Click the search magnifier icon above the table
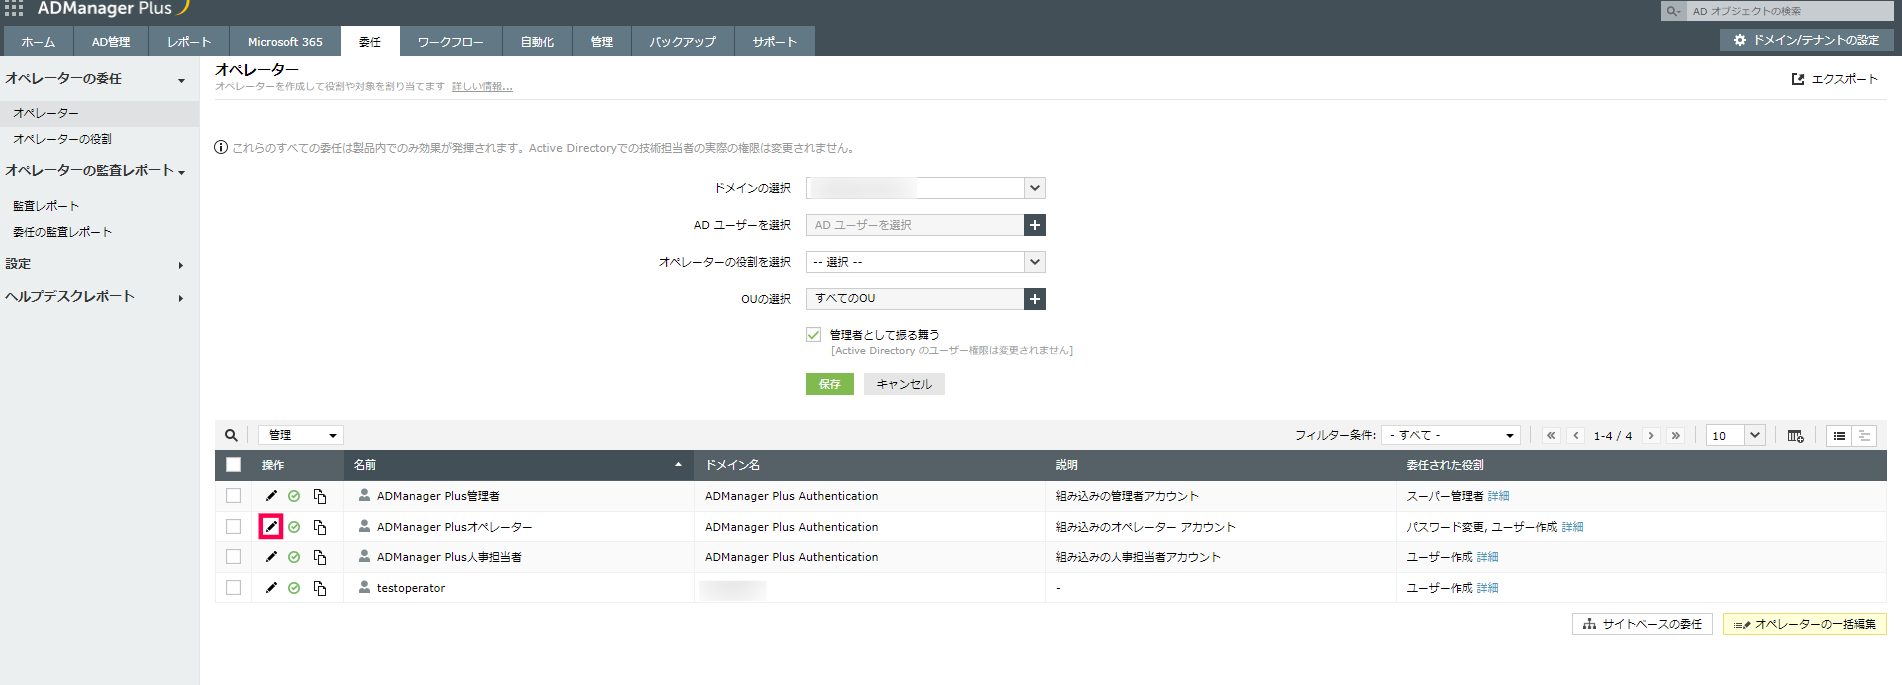This screenshot has width=1902, height=685. tap(231, 435)
